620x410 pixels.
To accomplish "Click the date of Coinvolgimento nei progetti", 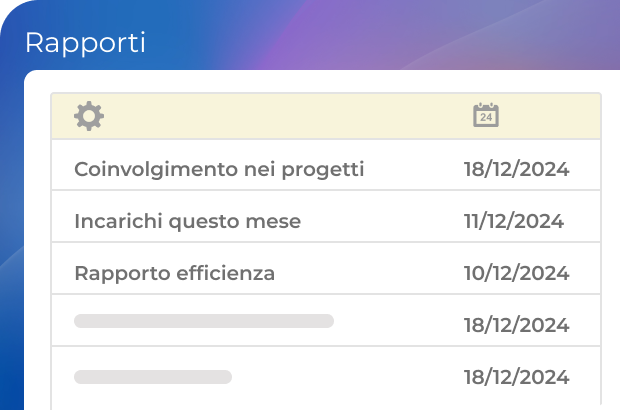I will click(516, 169).
